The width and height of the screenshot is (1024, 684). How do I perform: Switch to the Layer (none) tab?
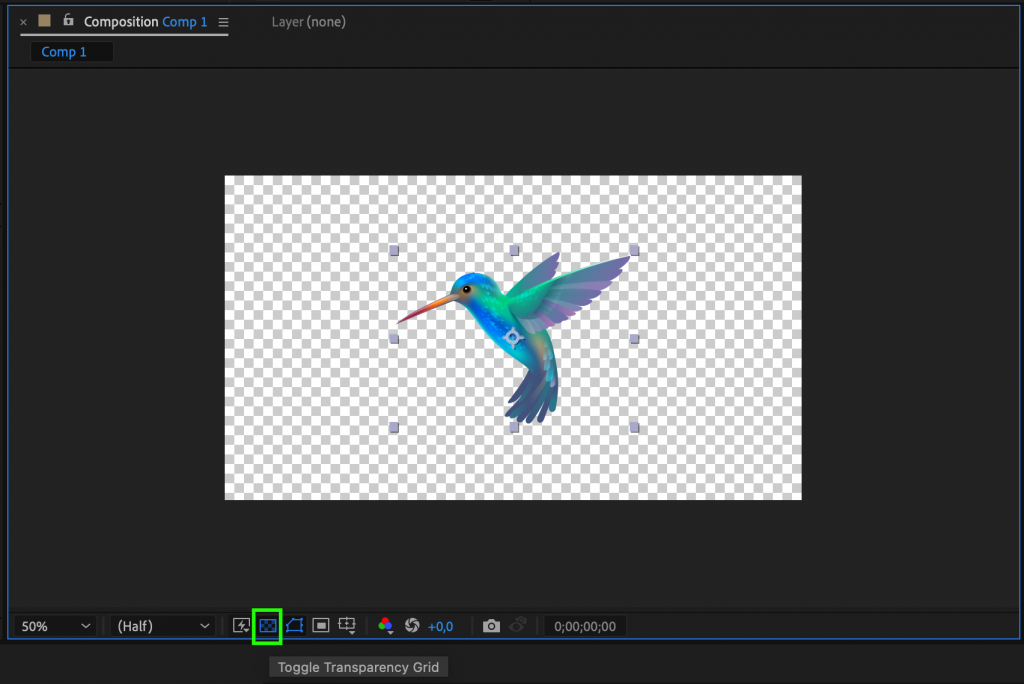point(308,21)
